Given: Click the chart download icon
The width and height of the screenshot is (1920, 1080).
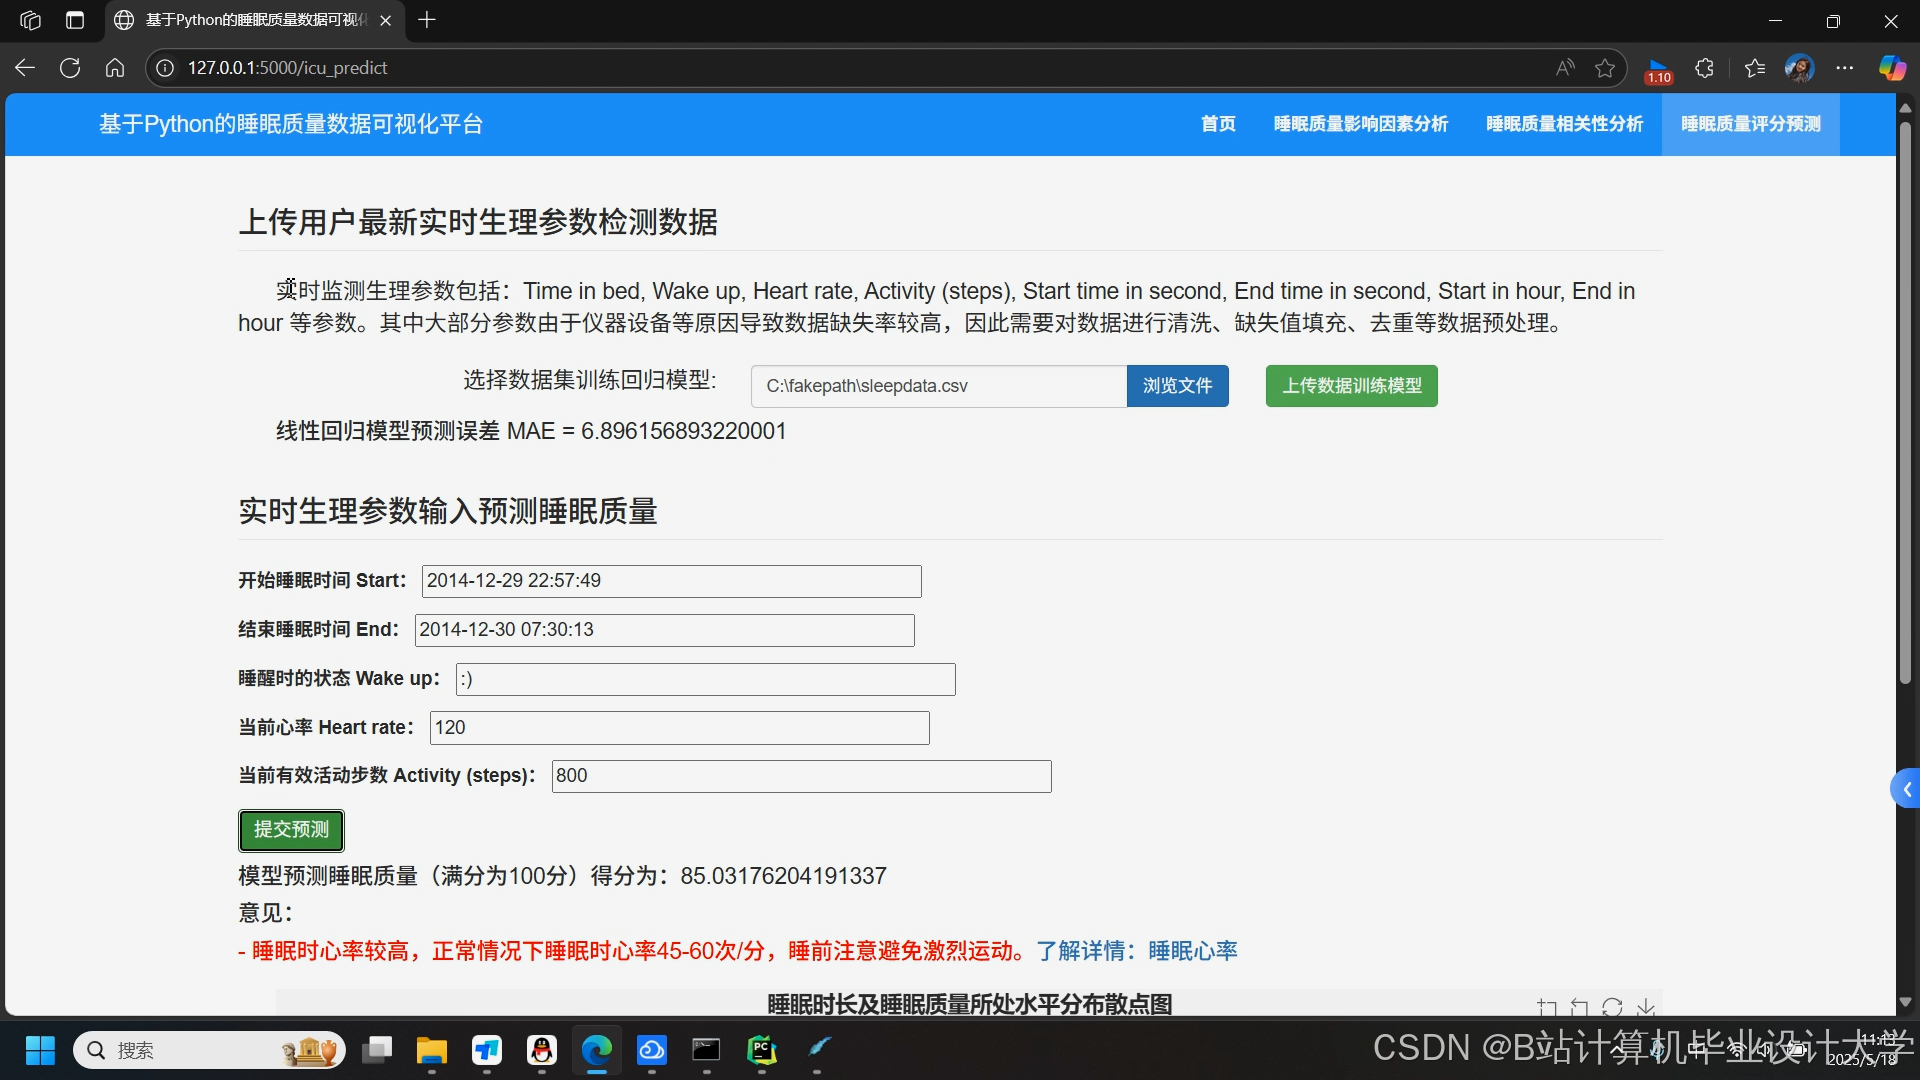Looking at the screenshot, I should click(x=1646, y=1007).
